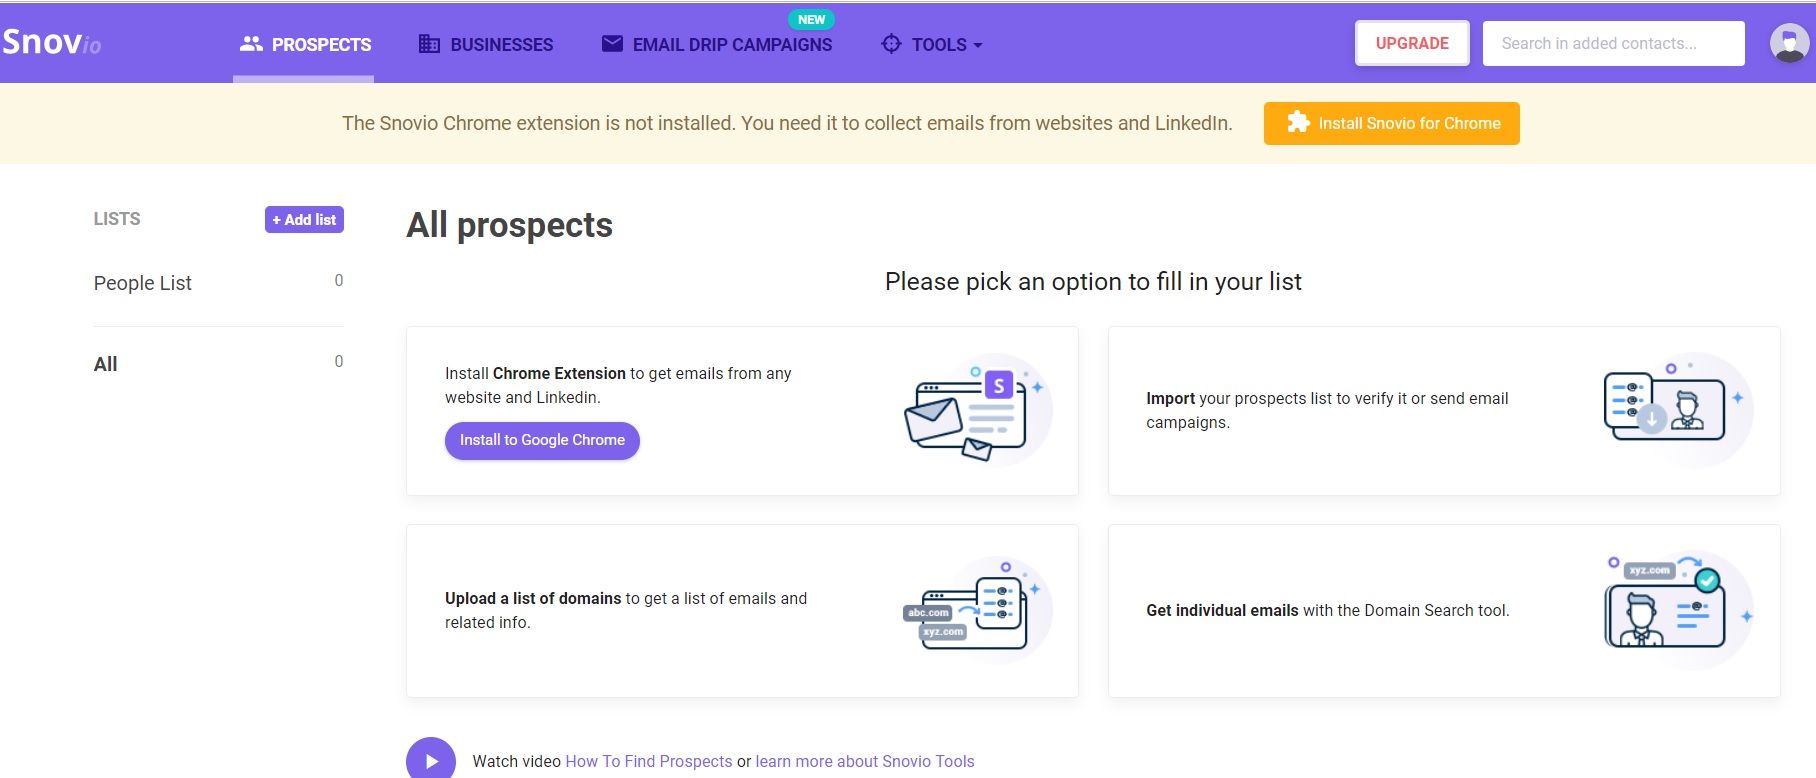This screenshot has width=1816, height=778.
Task: Open Import your prospects list card
Action: point(1443,411)
